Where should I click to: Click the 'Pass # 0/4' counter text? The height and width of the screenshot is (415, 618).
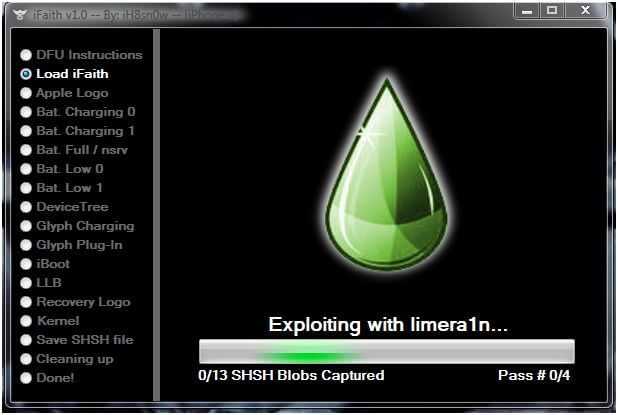(x=534, y=375)
